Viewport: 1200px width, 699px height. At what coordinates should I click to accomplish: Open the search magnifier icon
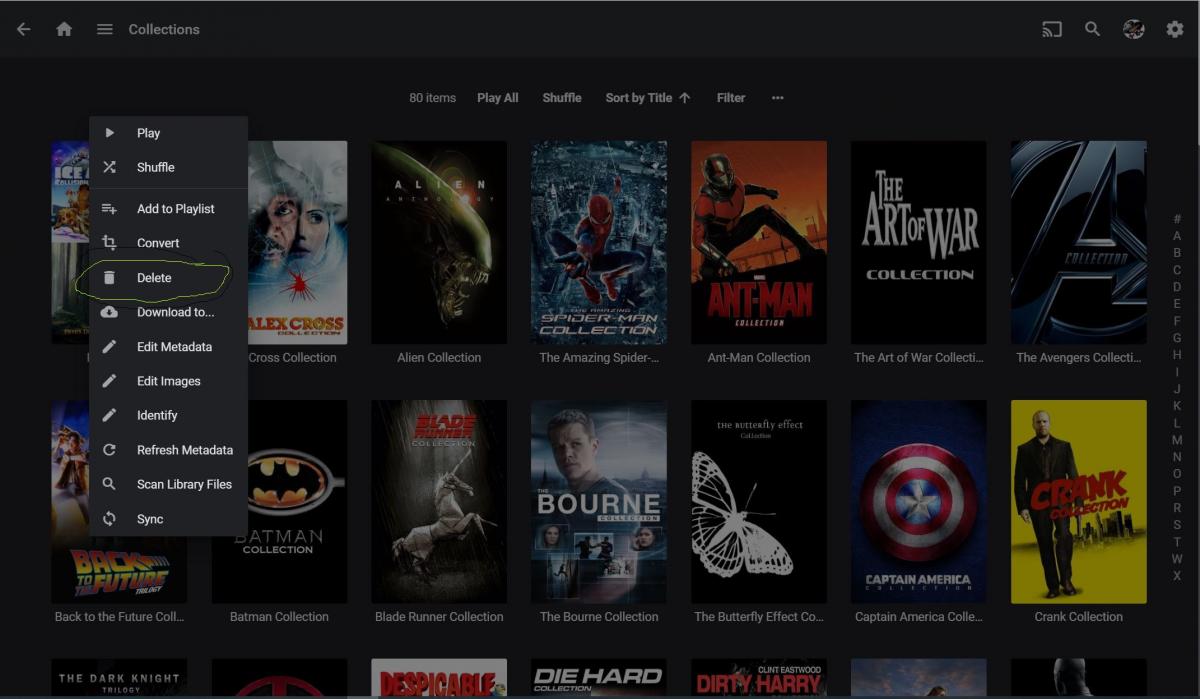click(1093, 29)
